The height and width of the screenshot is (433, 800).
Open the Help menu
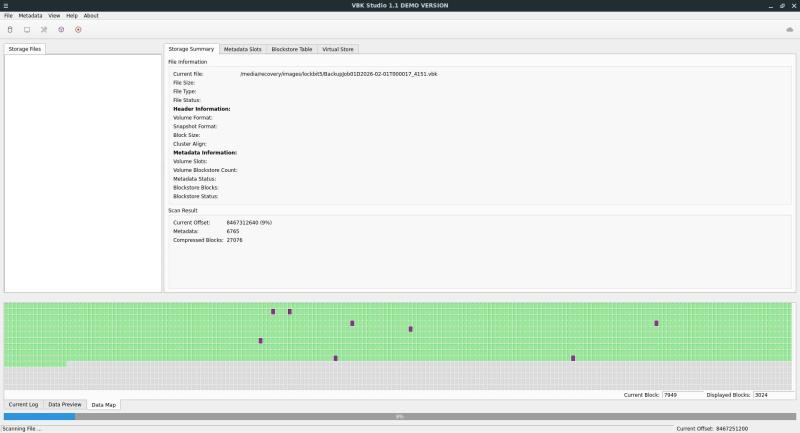point(72,16)
